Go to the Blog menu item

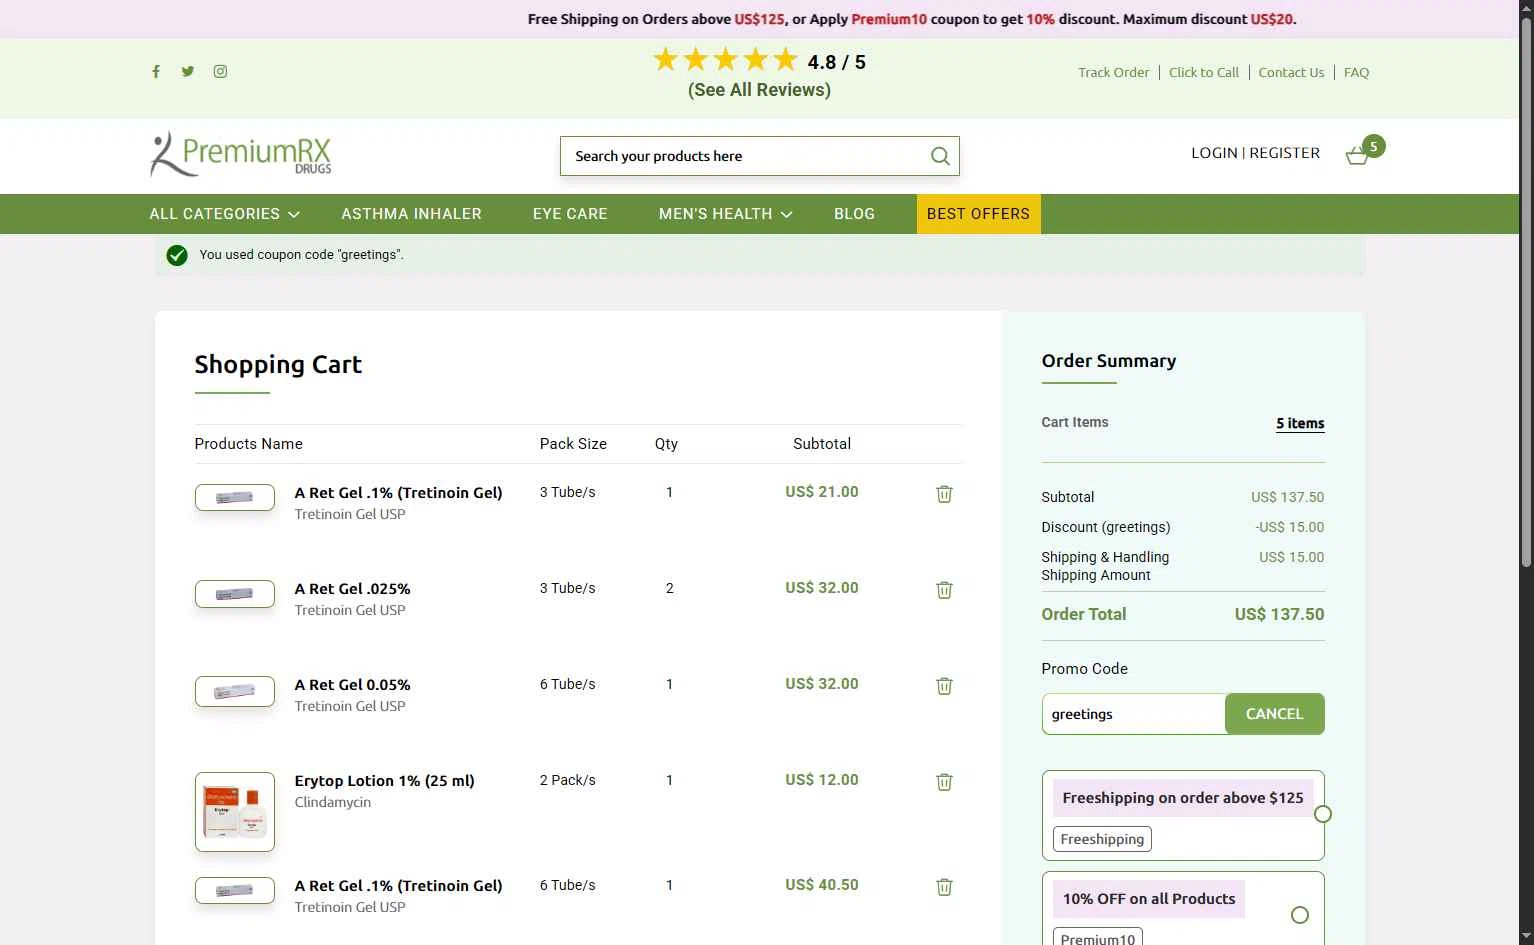click(x=854, y=214)
